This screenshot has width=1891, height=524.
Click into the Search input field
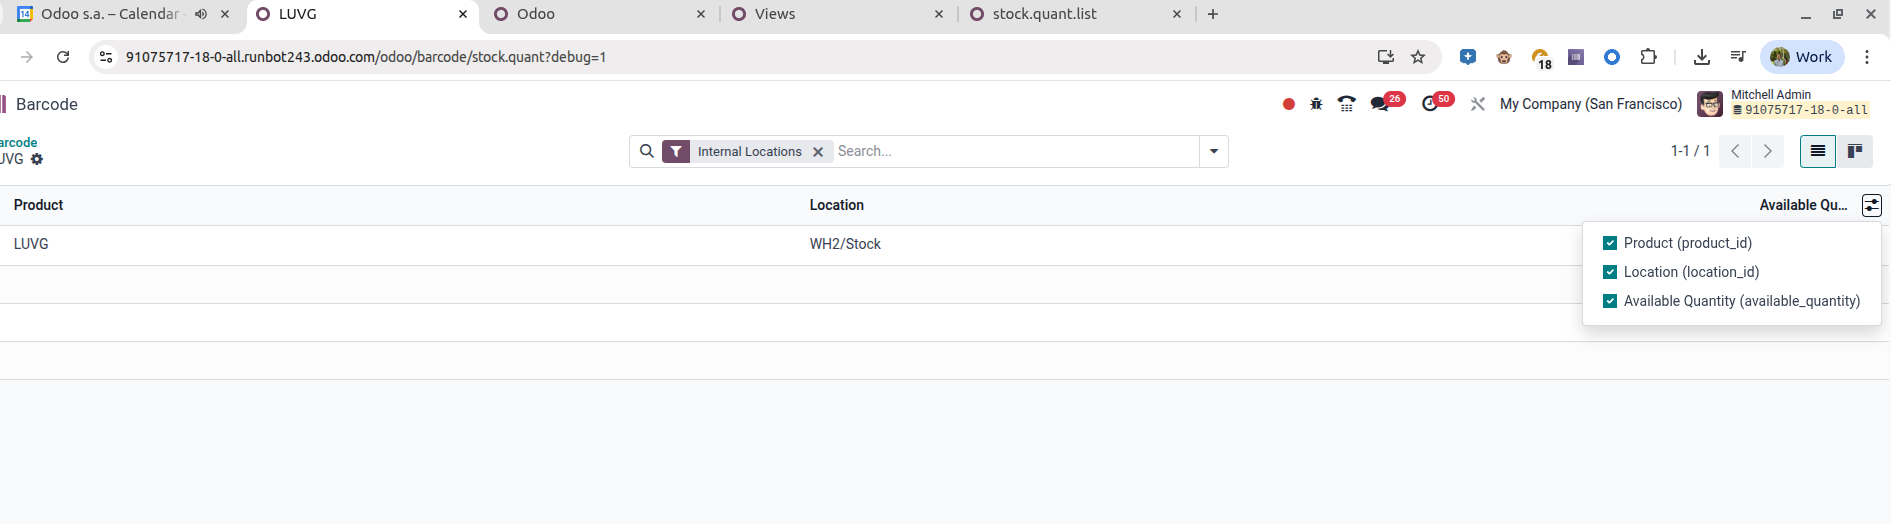pyautogui.click(x=1015, y=152)
